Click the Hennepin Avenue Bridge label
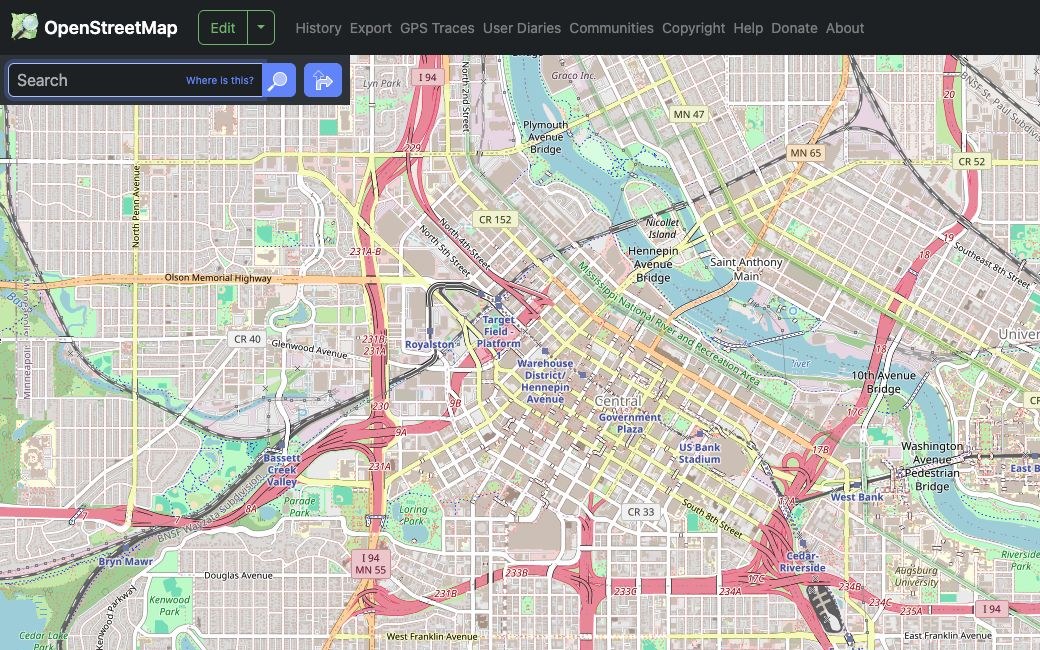 (x=653, y=264)
